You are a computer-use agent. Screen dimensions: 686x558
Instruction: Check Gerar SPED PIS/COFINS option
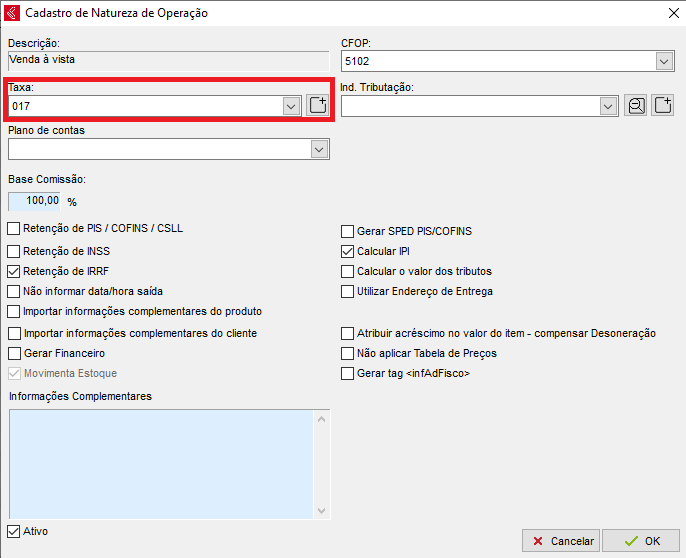[348, 231]
